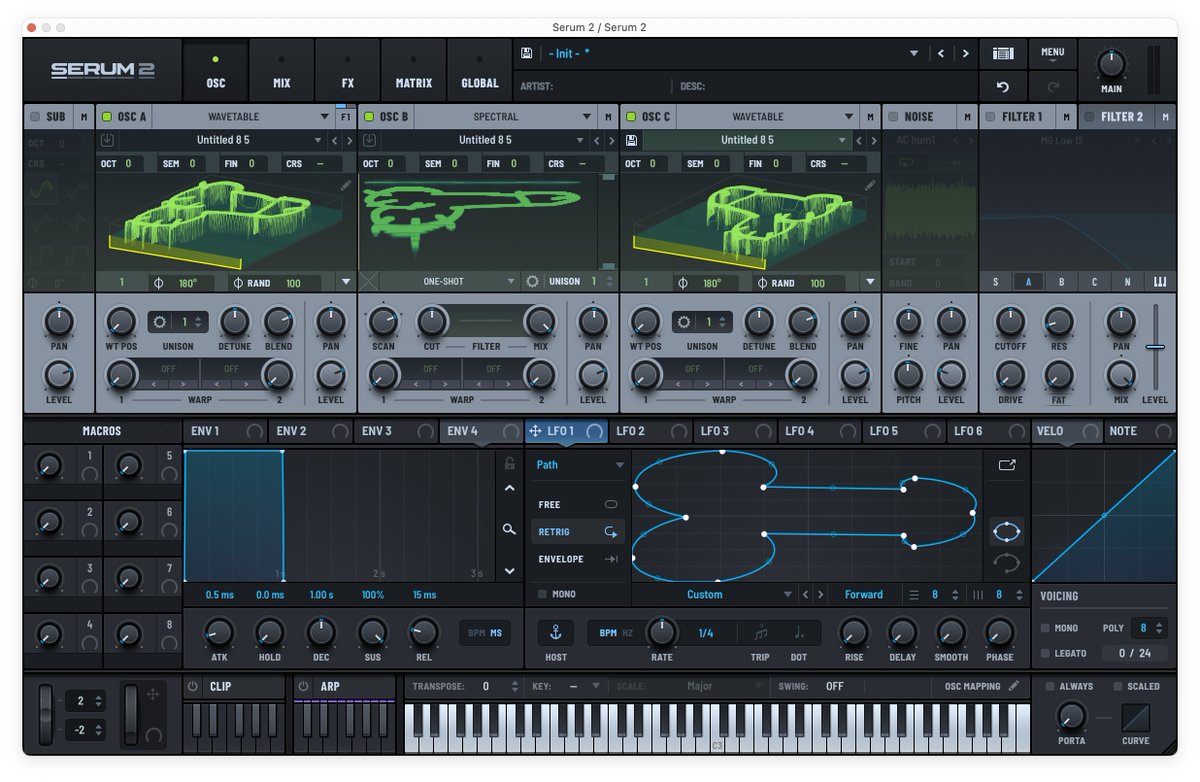The height and width of the screenshot is (782, 1200).
Task: Click the CLIP power icon
Action: click(193, 687)
